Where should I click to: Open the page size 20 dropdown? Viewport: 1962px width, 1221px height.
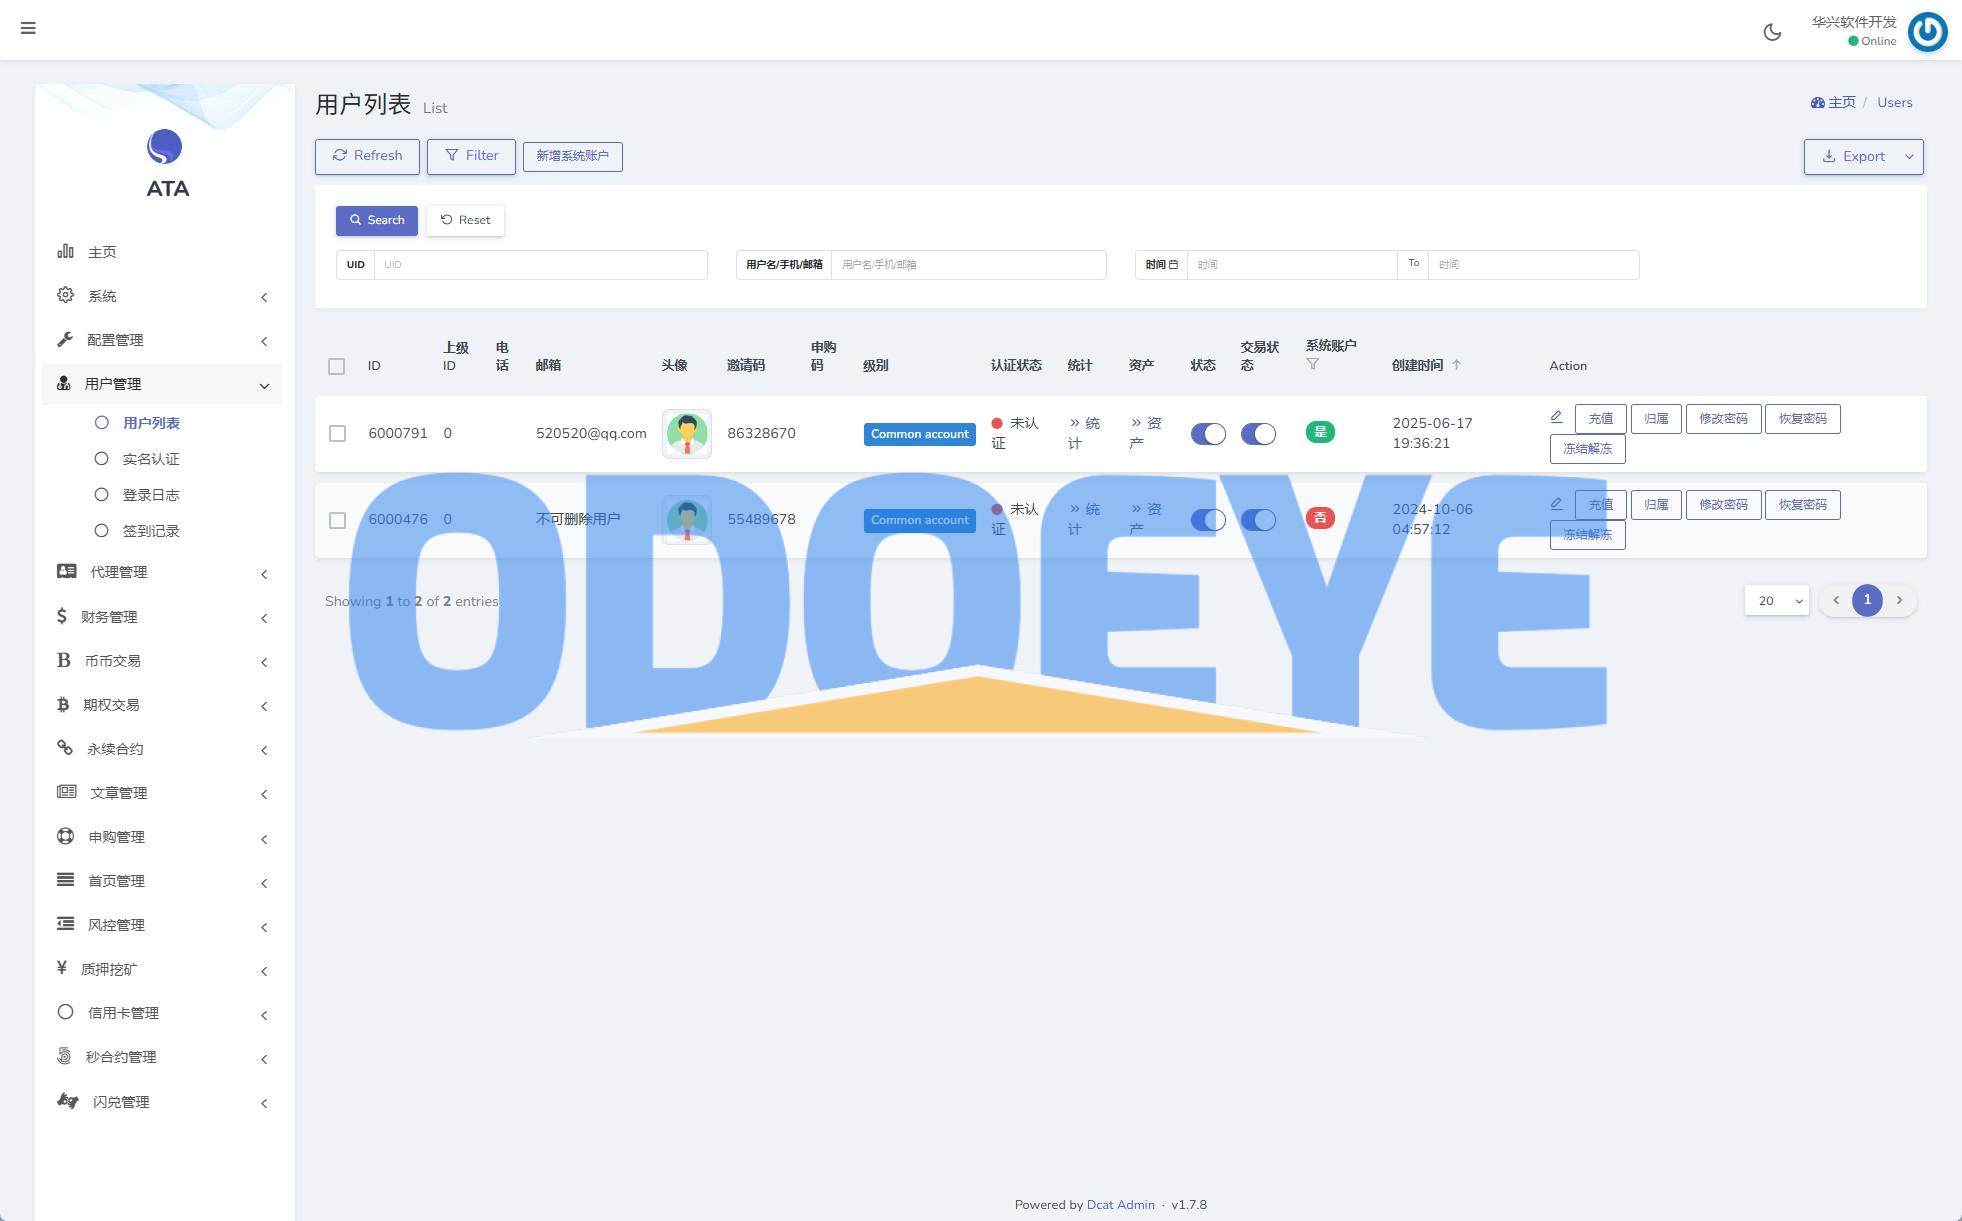point(1776,600)
